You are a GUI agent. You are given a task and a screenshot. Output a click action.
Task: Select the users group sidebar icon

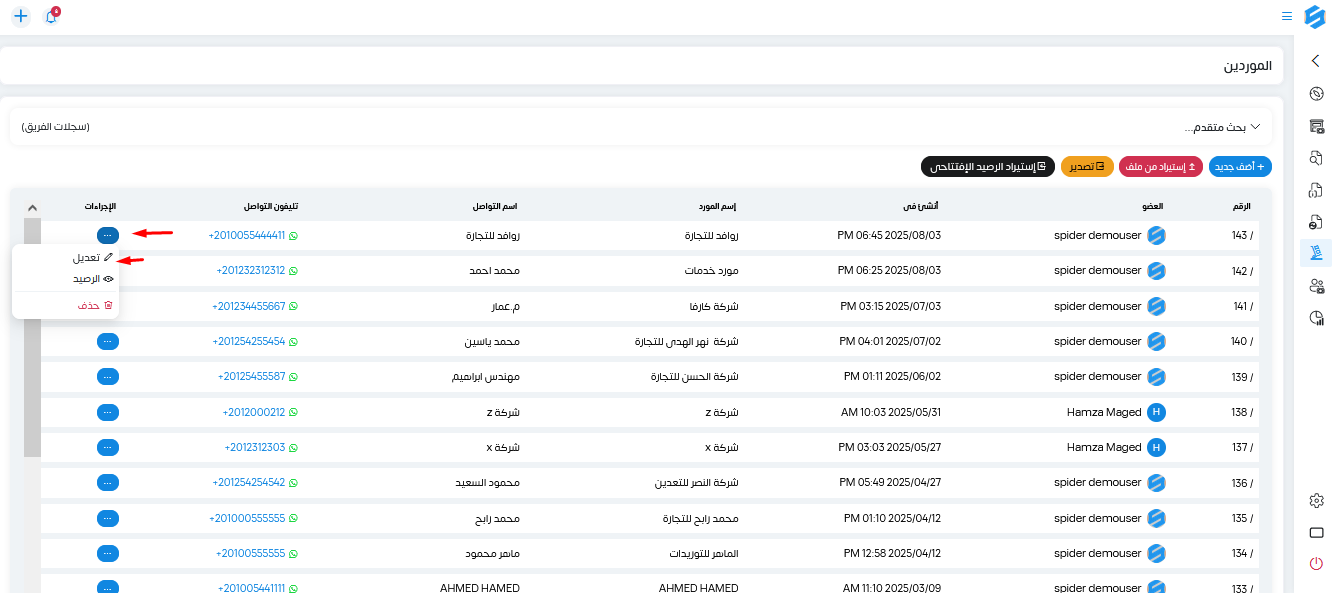1316,286
